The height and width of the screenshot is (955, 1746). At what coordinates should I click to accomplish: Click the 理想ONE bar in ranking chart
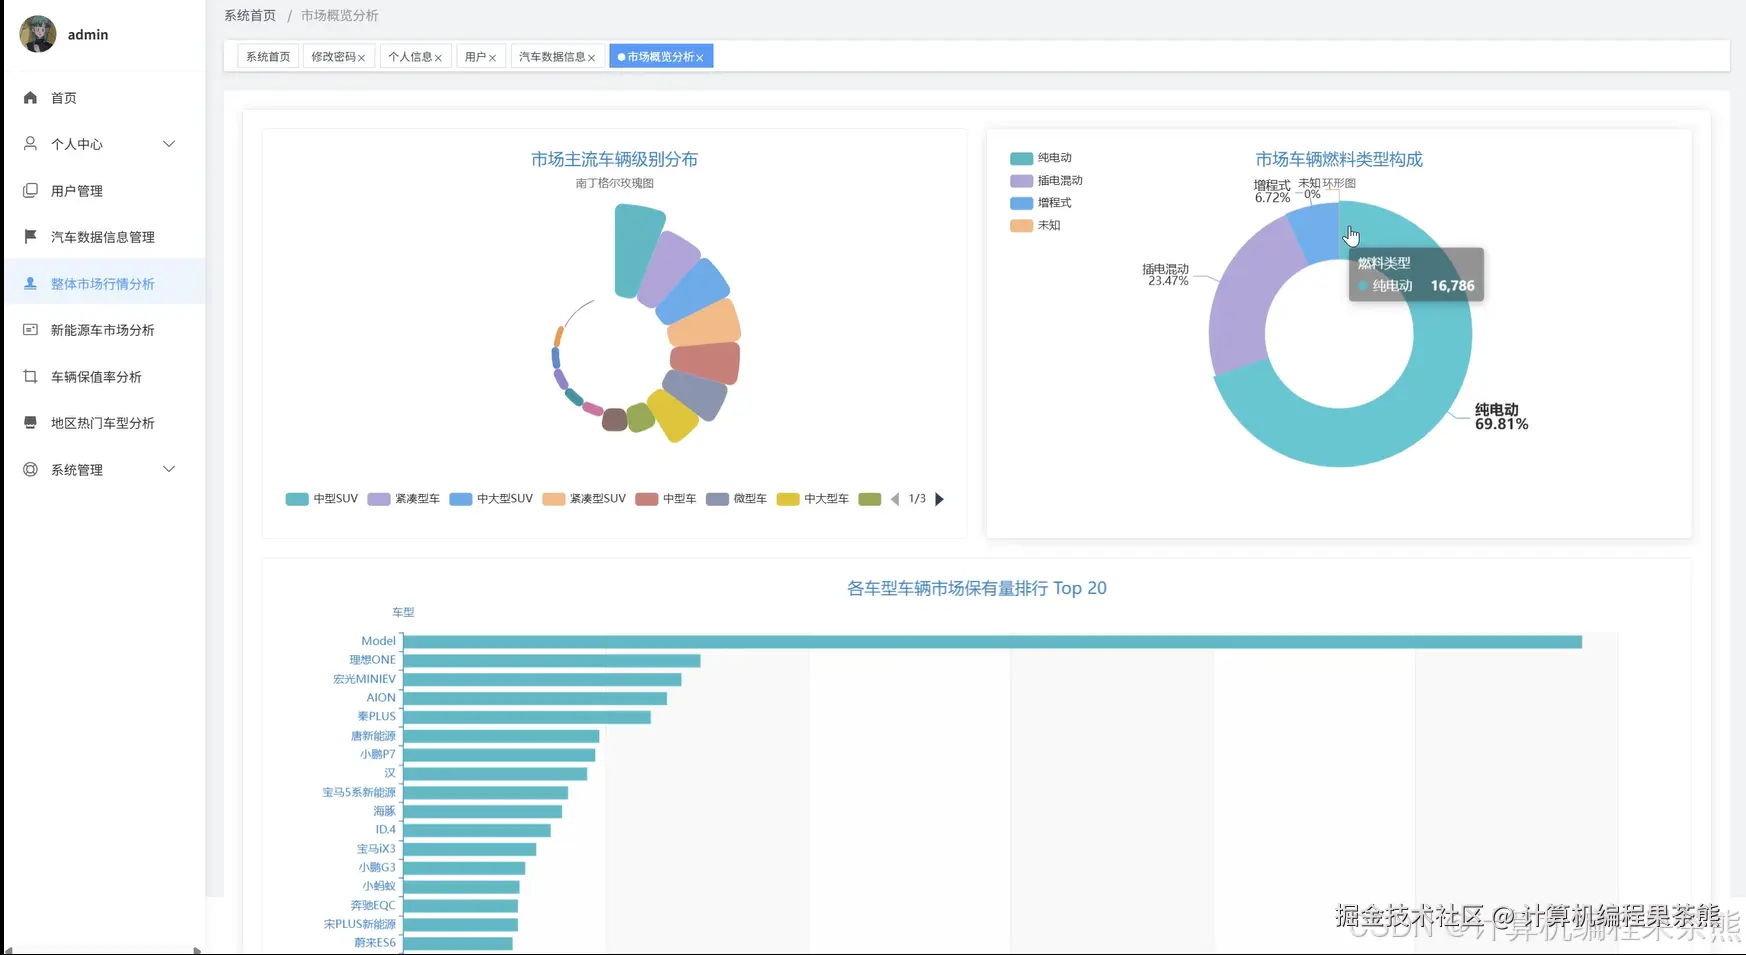(551, 660)
